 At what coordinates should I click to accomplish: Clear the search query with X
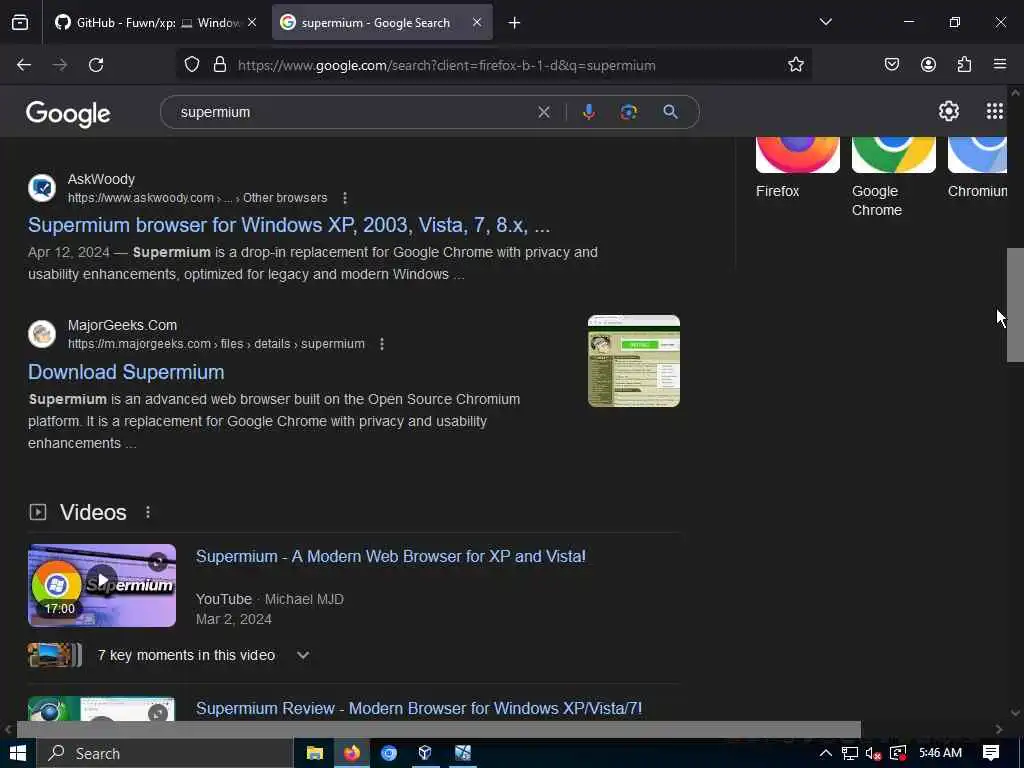[x=544, y=112]
